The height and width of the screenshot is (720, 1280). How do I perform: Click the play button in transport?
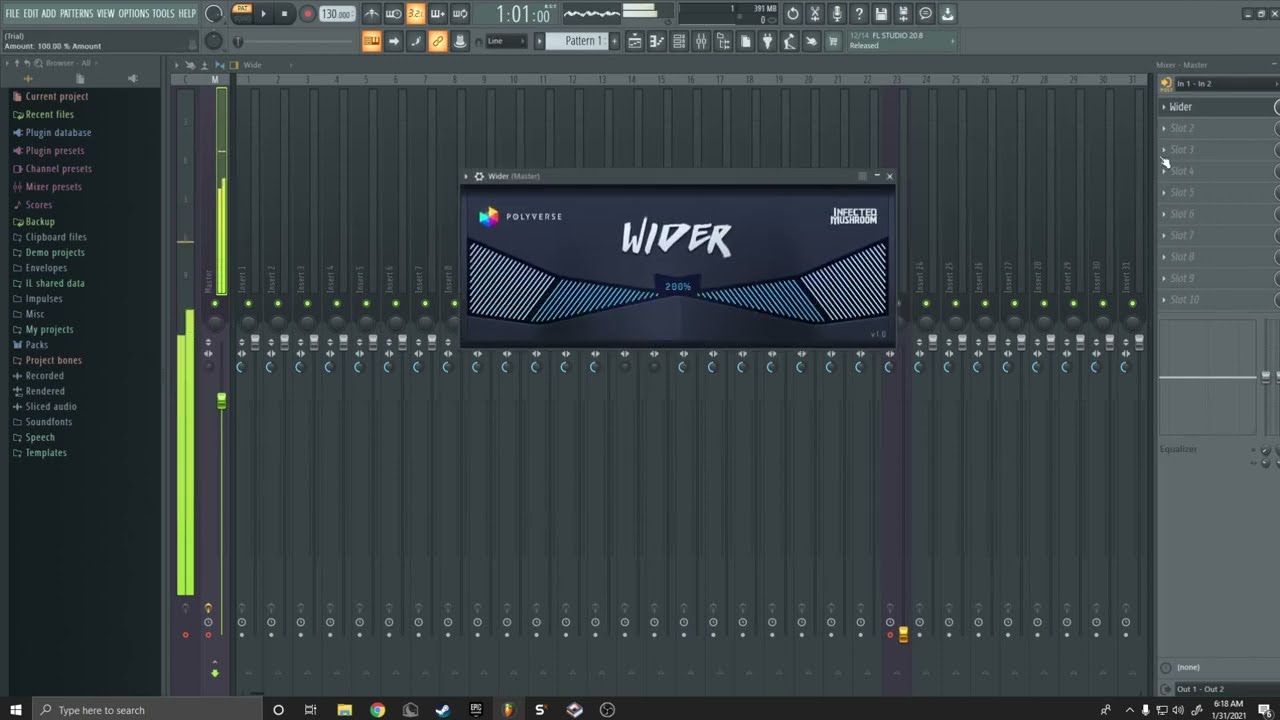(x=264, y=14)
